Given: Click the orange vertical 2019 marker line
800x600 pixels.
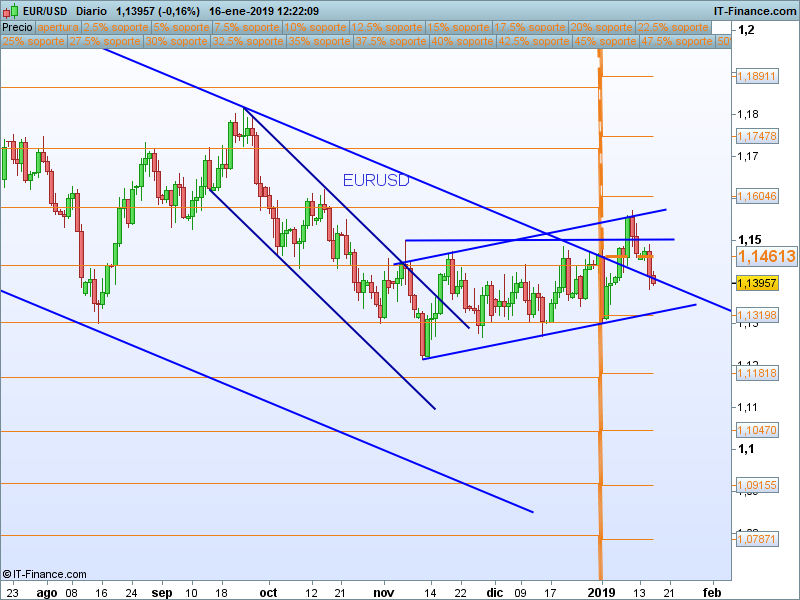Looking at the screenshot, I should point(601,316).
